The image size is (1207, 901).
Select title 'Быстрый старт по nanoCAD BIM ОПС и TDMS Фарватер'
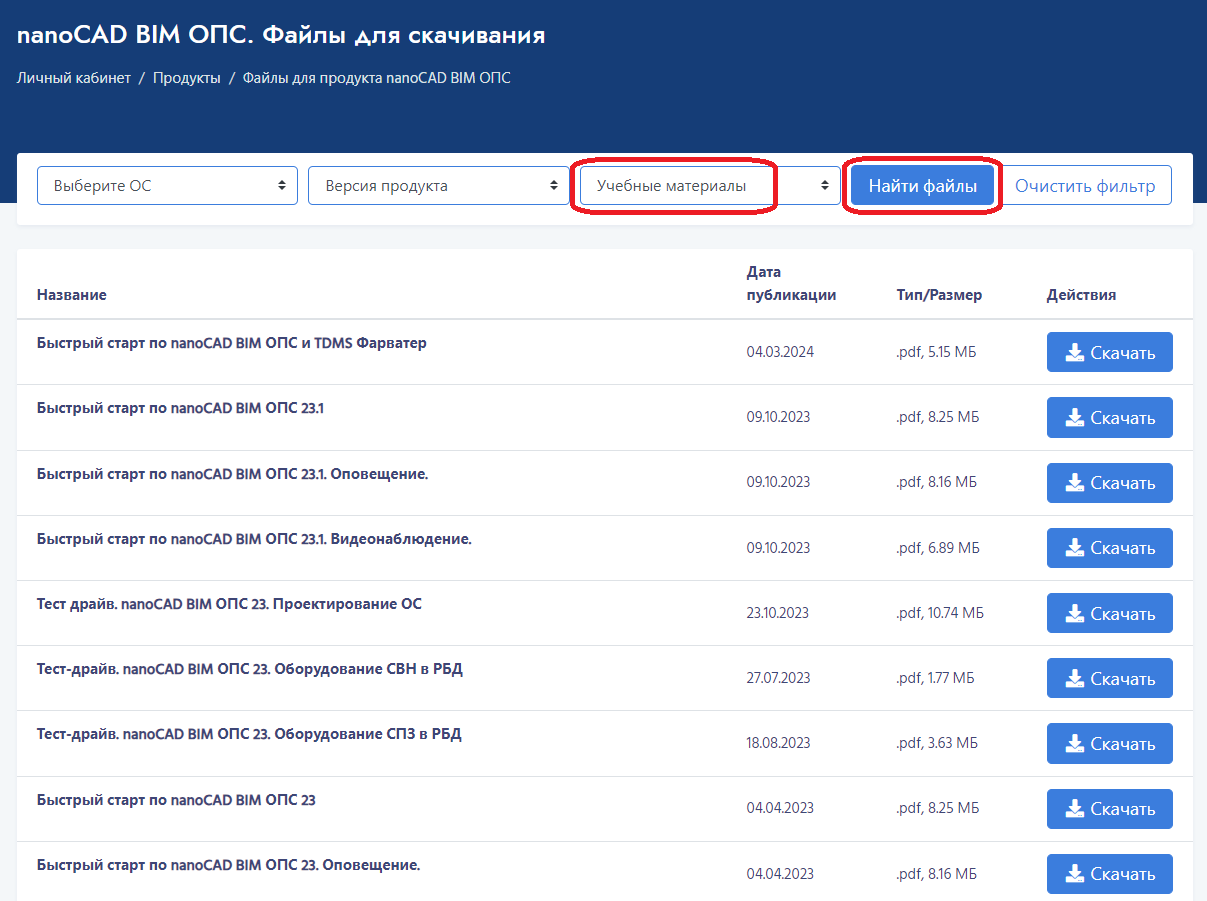tap(232, 343)
